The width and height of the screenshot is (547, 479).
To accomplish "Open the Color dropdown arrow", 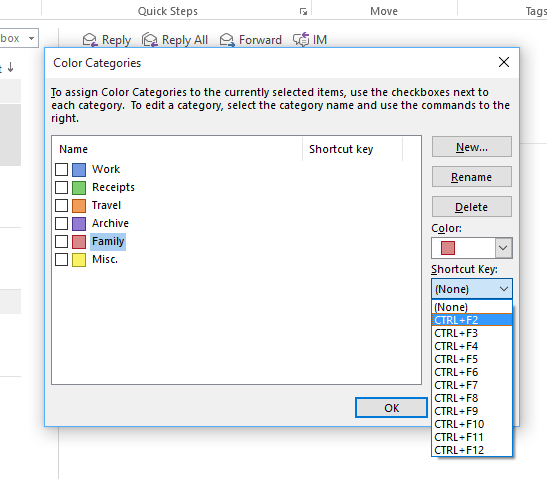I will (x=503, y=248).
